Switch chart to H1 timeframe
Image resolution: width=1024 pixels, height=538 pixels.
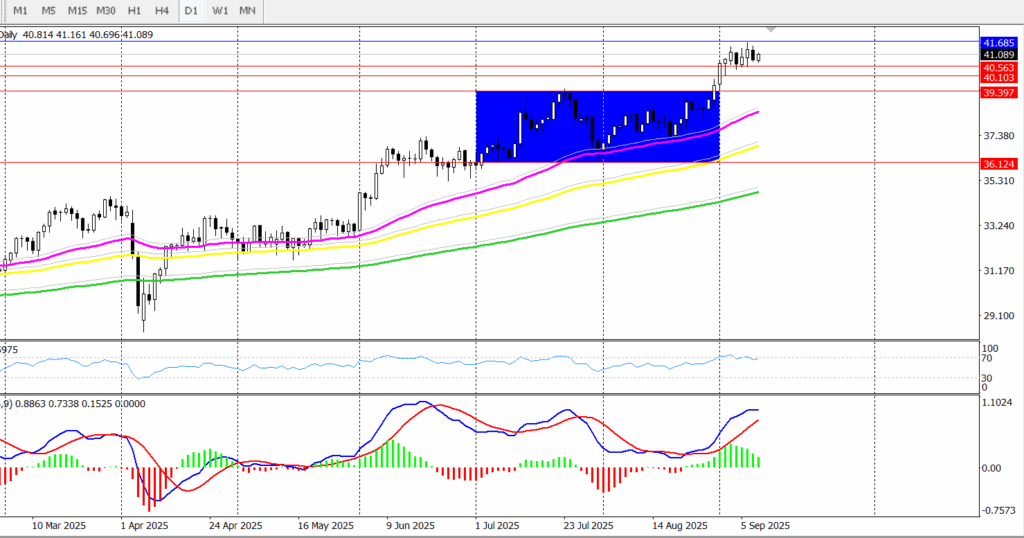coord(134,10)
